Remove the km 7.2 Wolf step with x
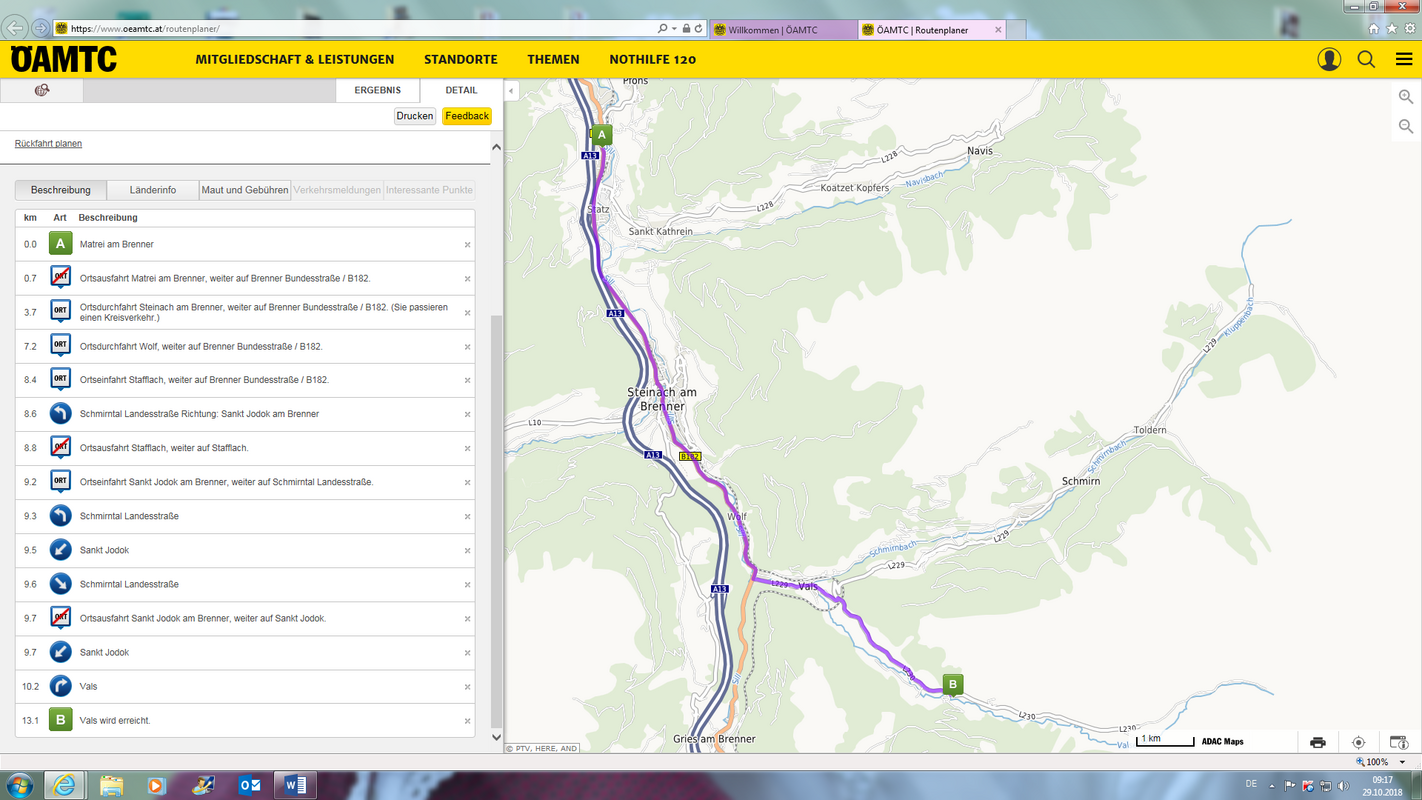The width and height of the screenshot is (1422, 800). [x=467, y=347]
